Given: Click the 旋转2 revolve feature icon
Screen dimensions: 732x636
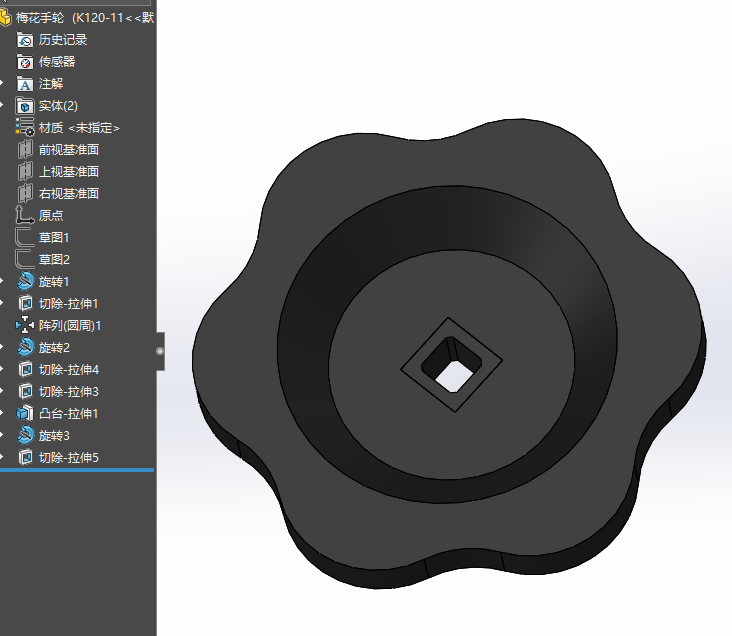Looking at the screenshot, I should (25, 347).
